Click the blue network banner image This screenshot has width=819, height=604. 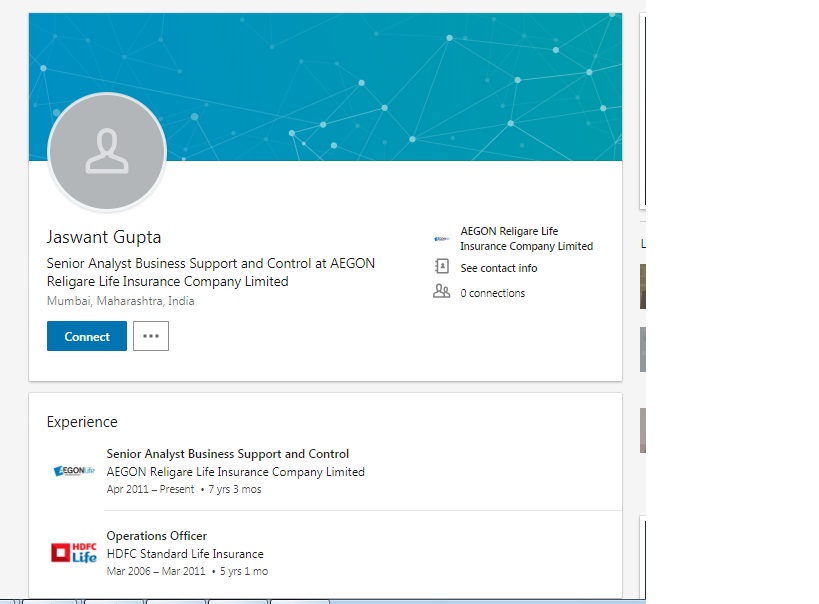325,87
